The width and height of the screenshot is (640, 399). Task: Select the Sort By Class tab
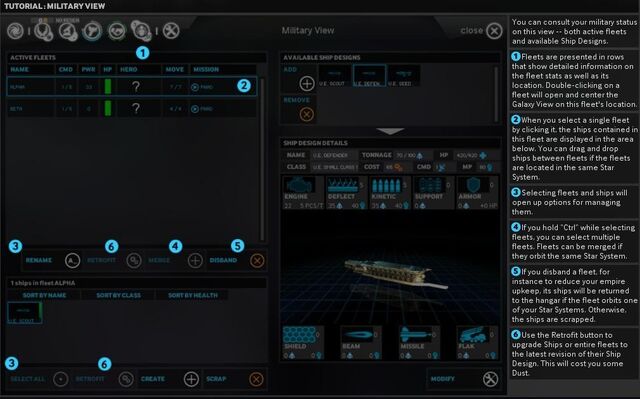(x=118, y=295)
